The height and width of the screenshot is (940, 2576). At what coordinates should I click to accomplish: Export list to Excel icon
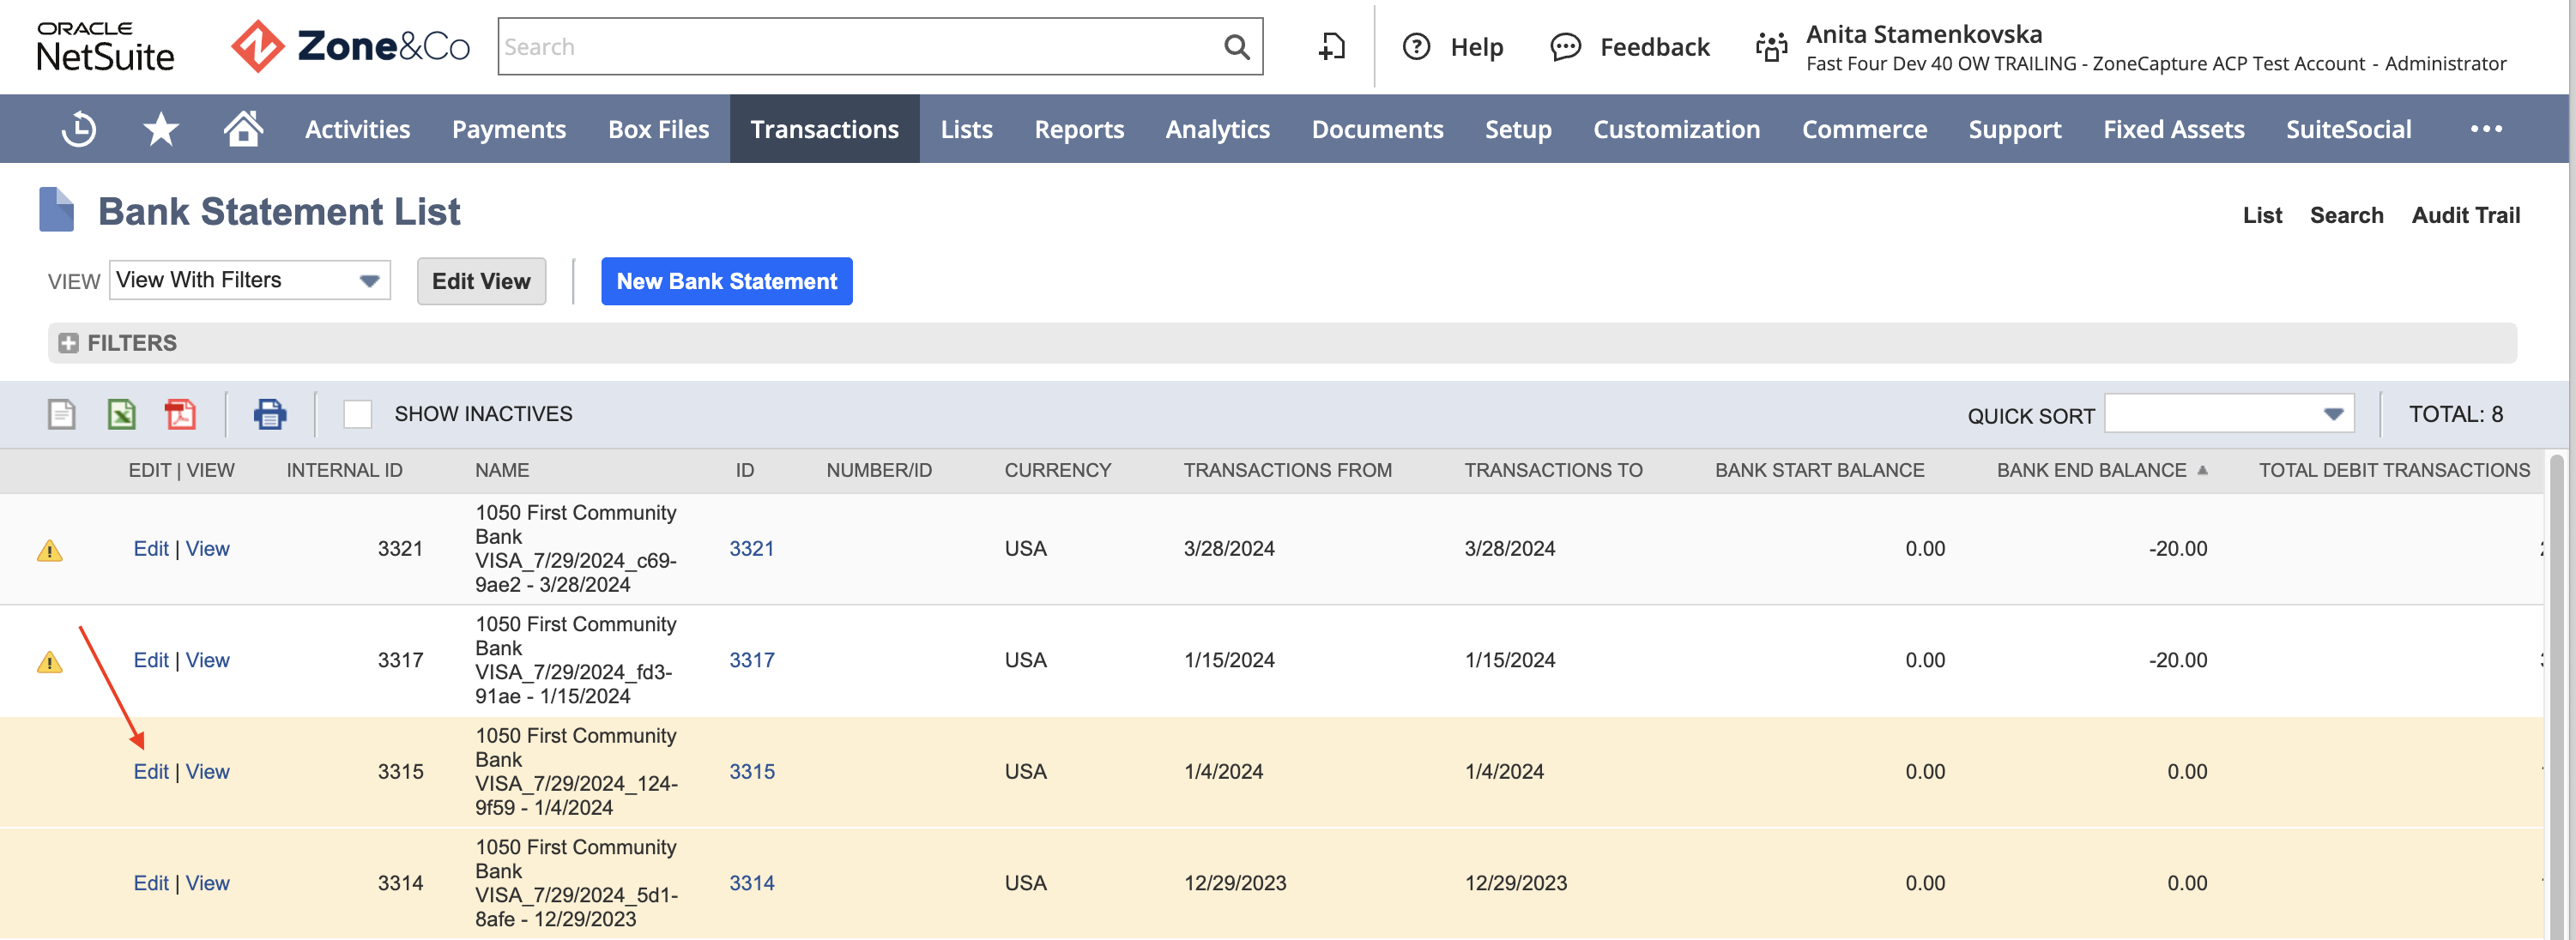[121, 414]
